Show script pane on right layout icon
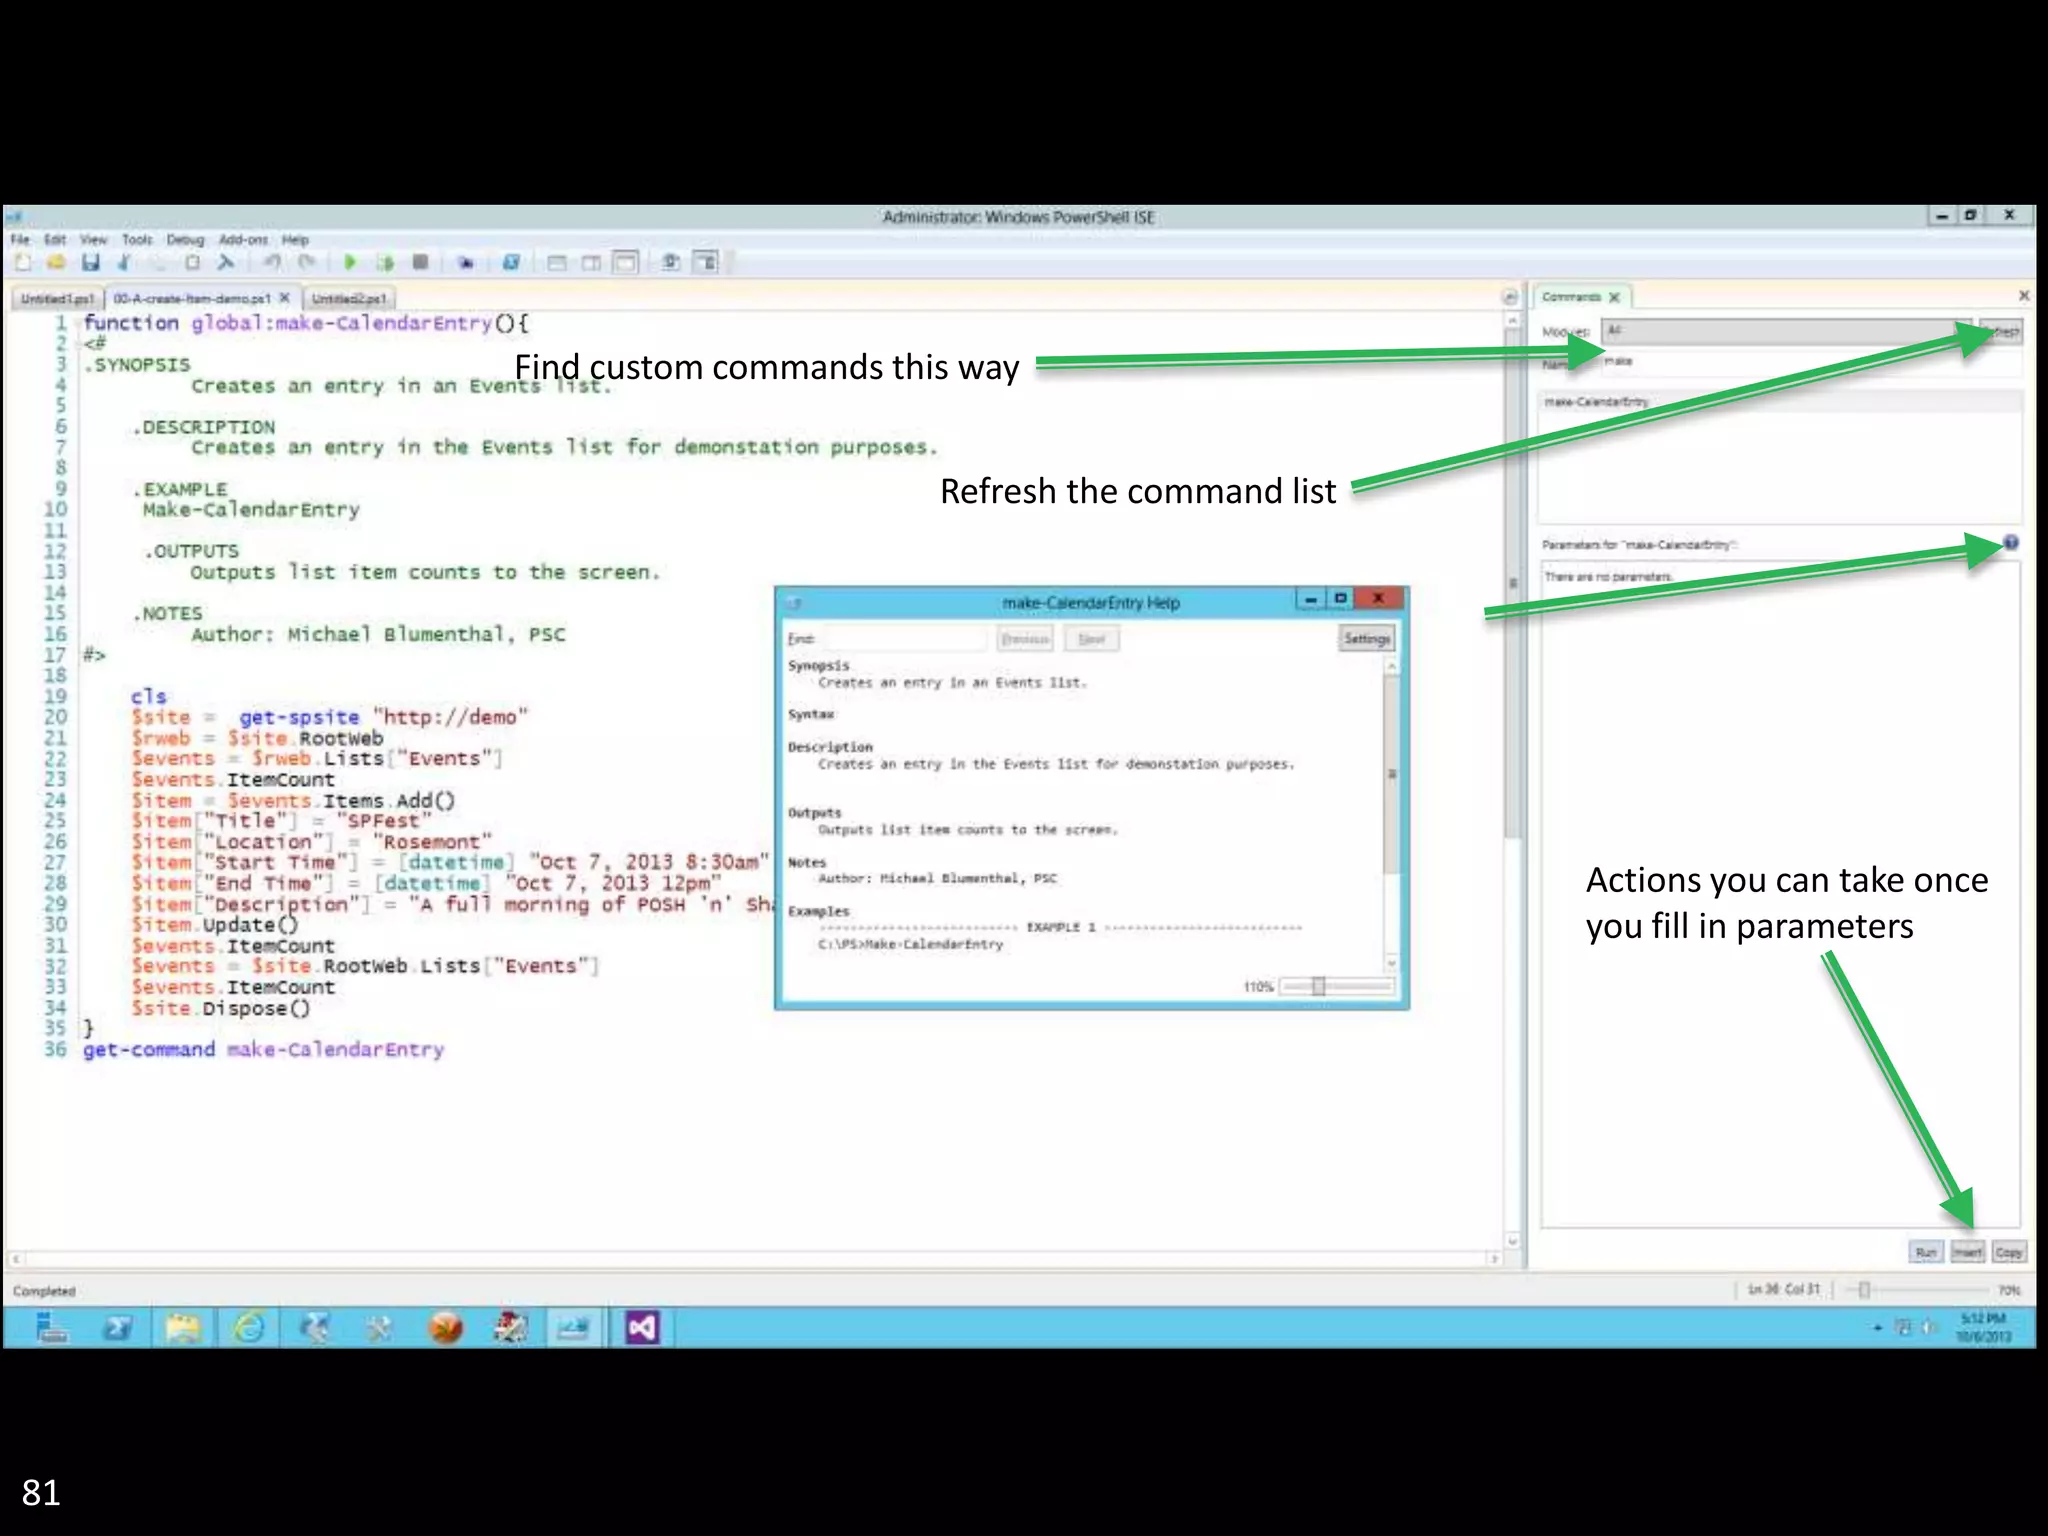Screen dimensions: 2048x1536 click(x=591, y=262)
